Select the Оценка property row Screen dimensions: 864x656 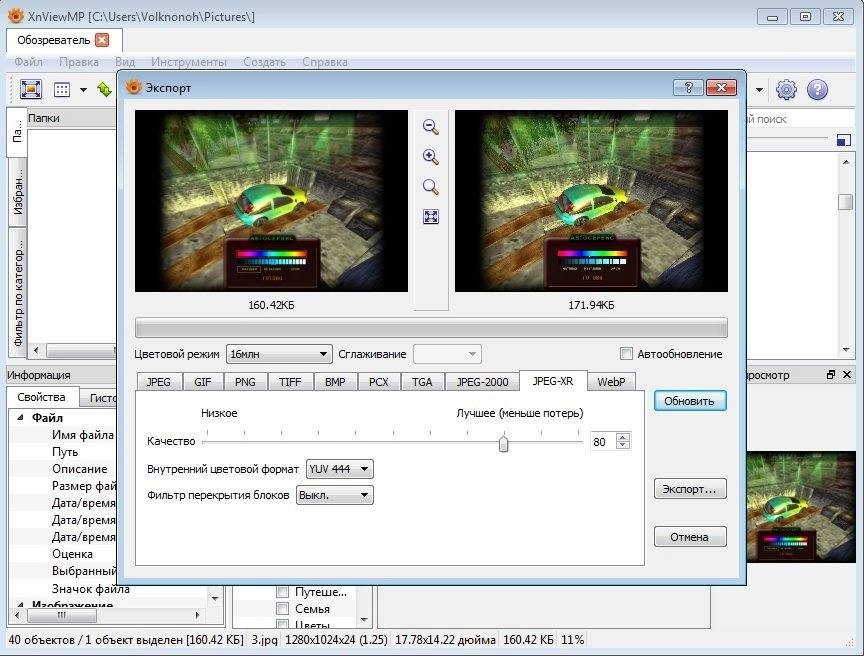[x=72, y=554]
